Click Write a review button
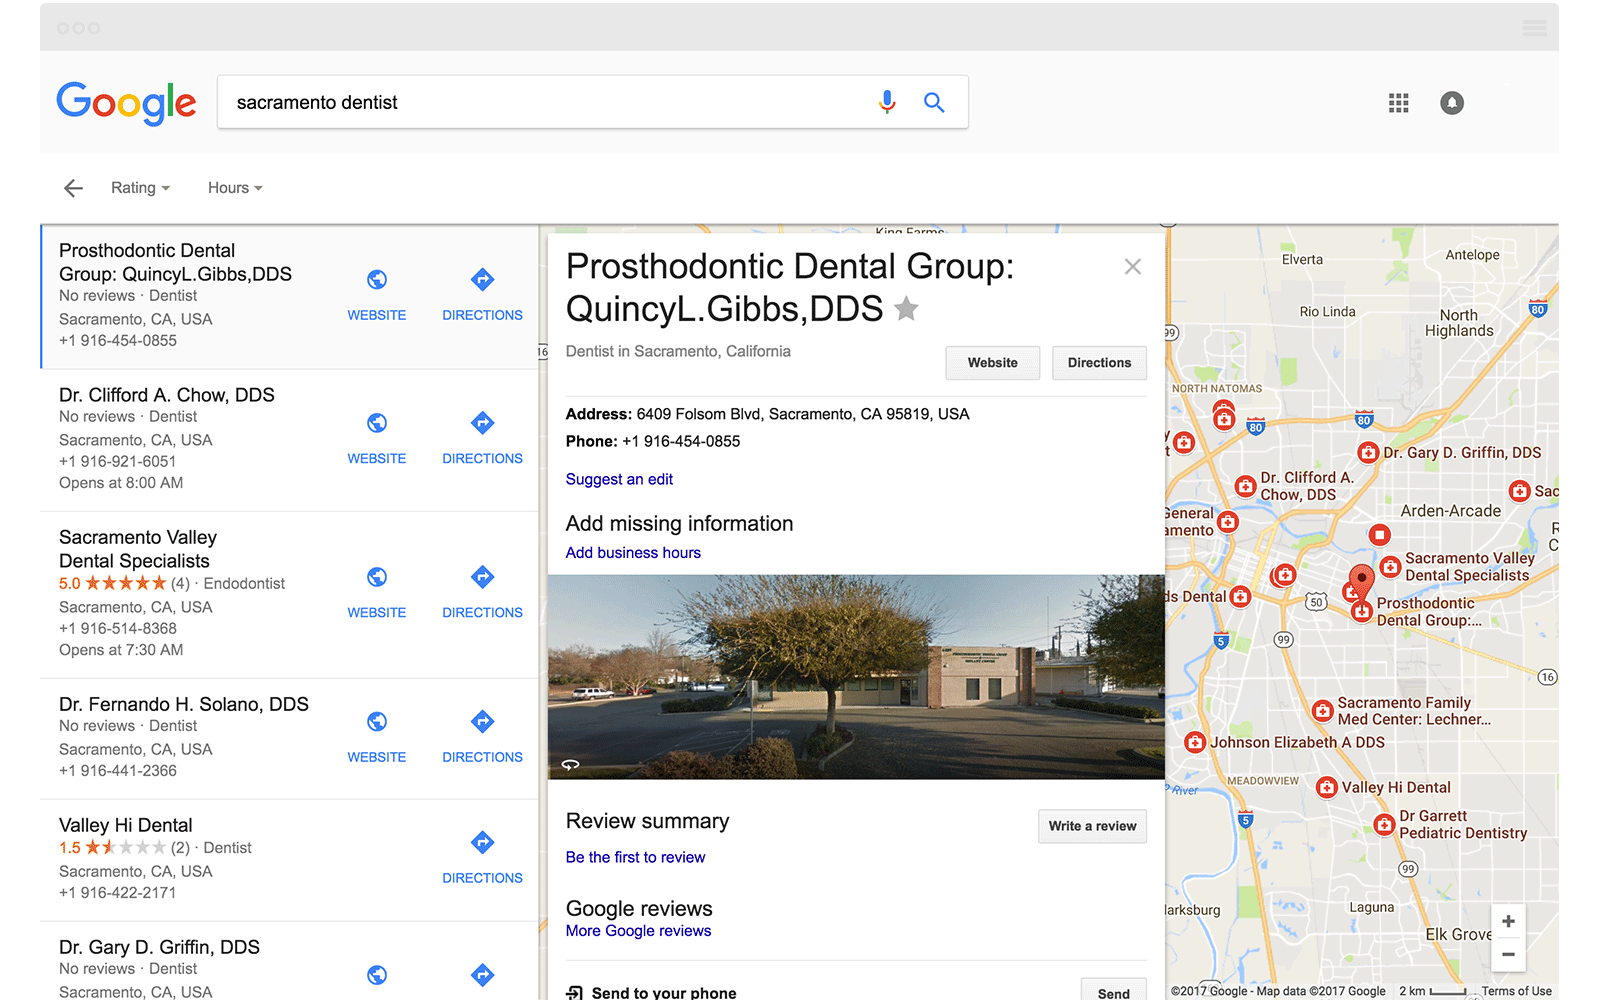Screen dimensions: 1600x1000 (1092, 826)
